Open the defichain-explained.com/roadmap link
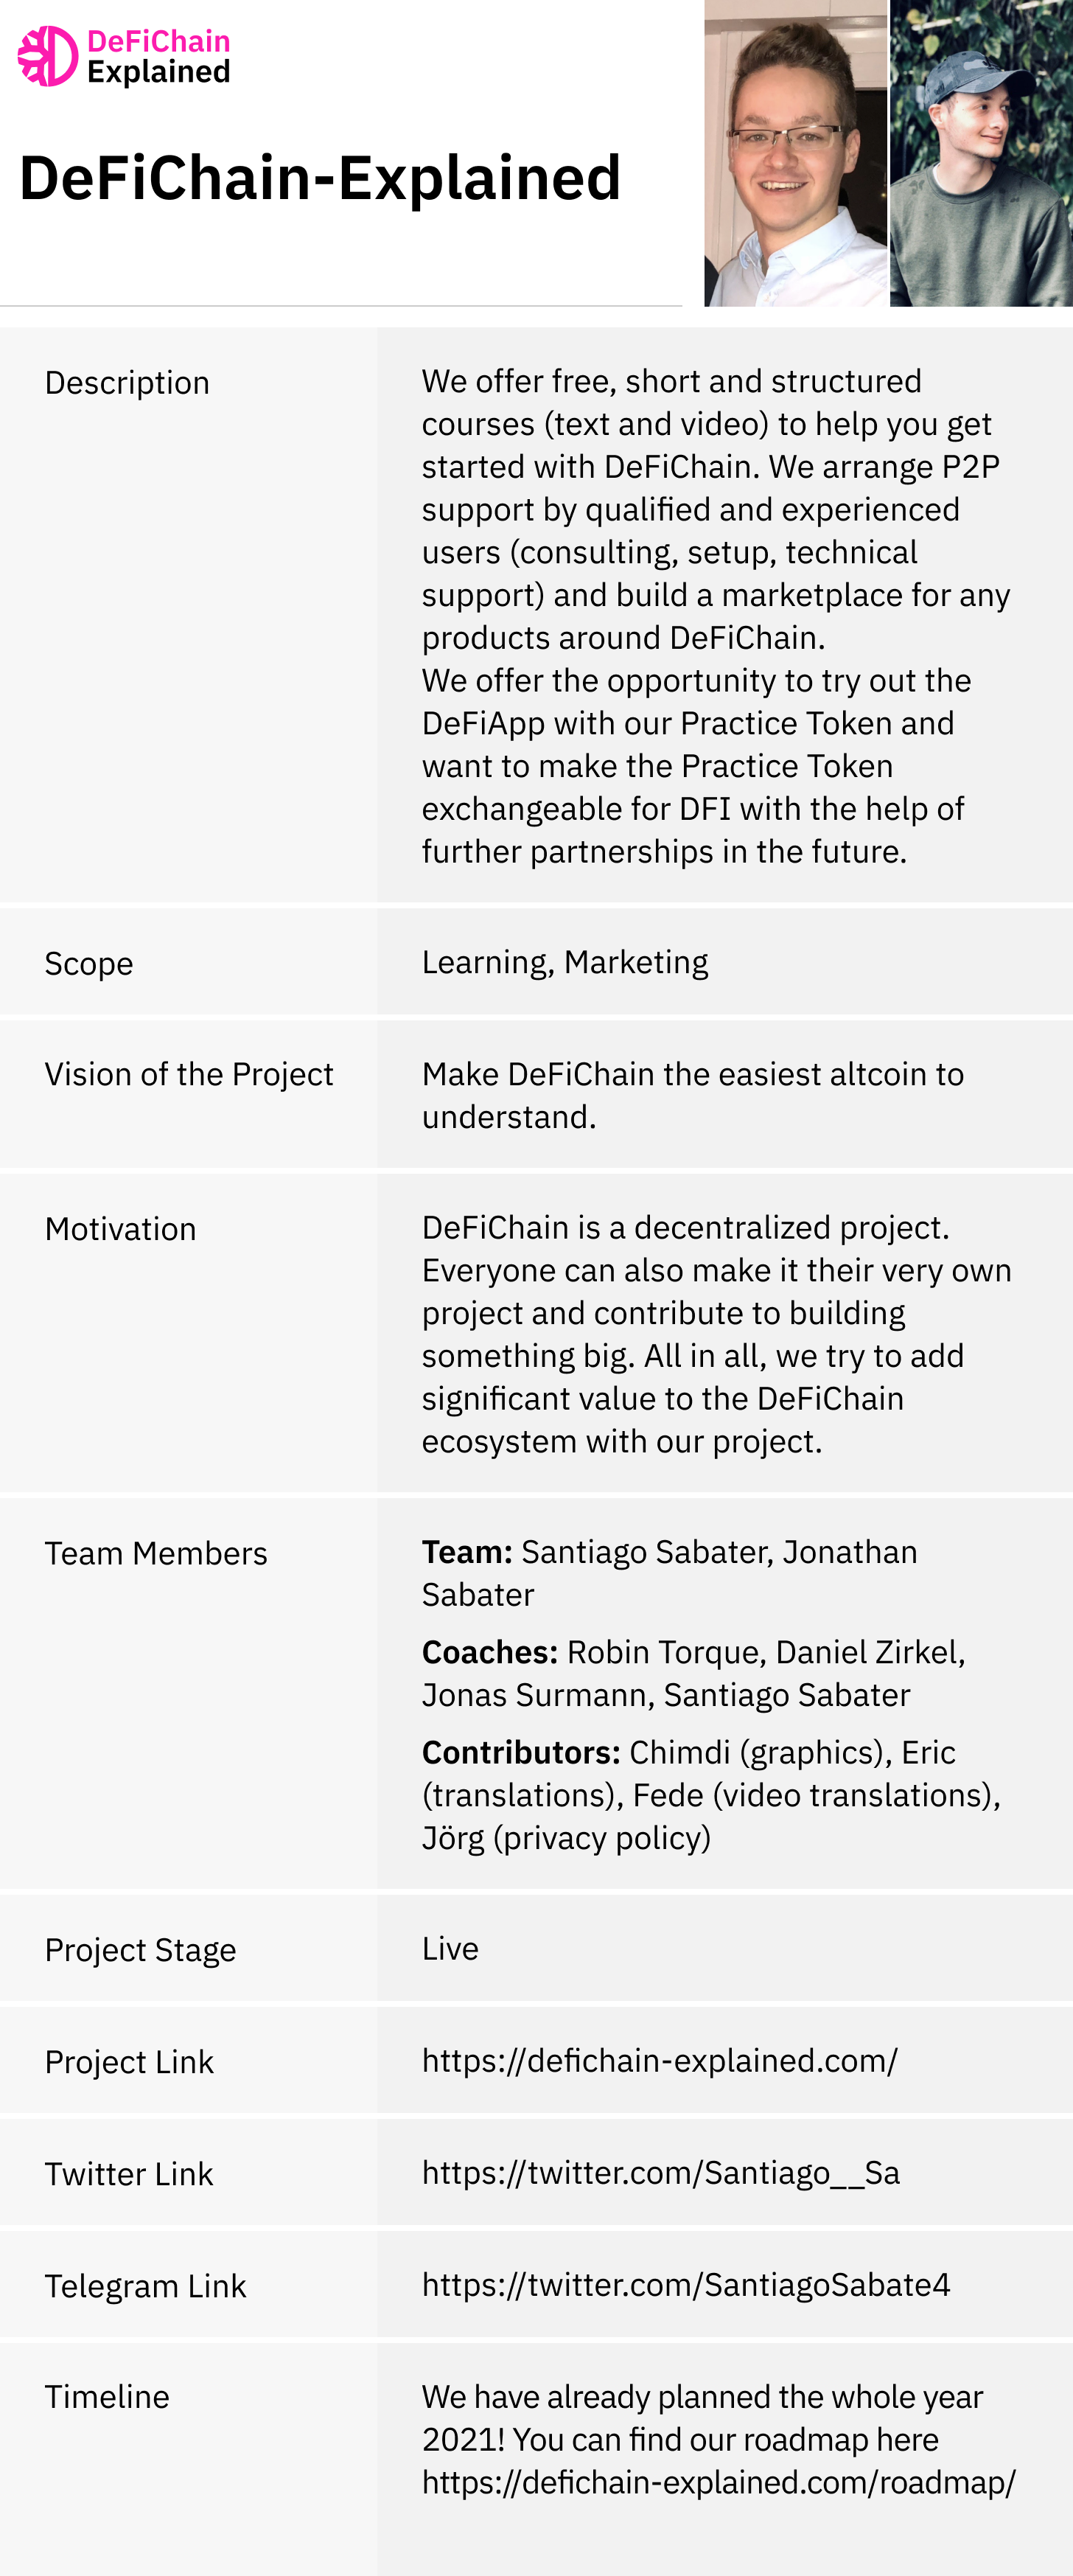 (718, 2482)
